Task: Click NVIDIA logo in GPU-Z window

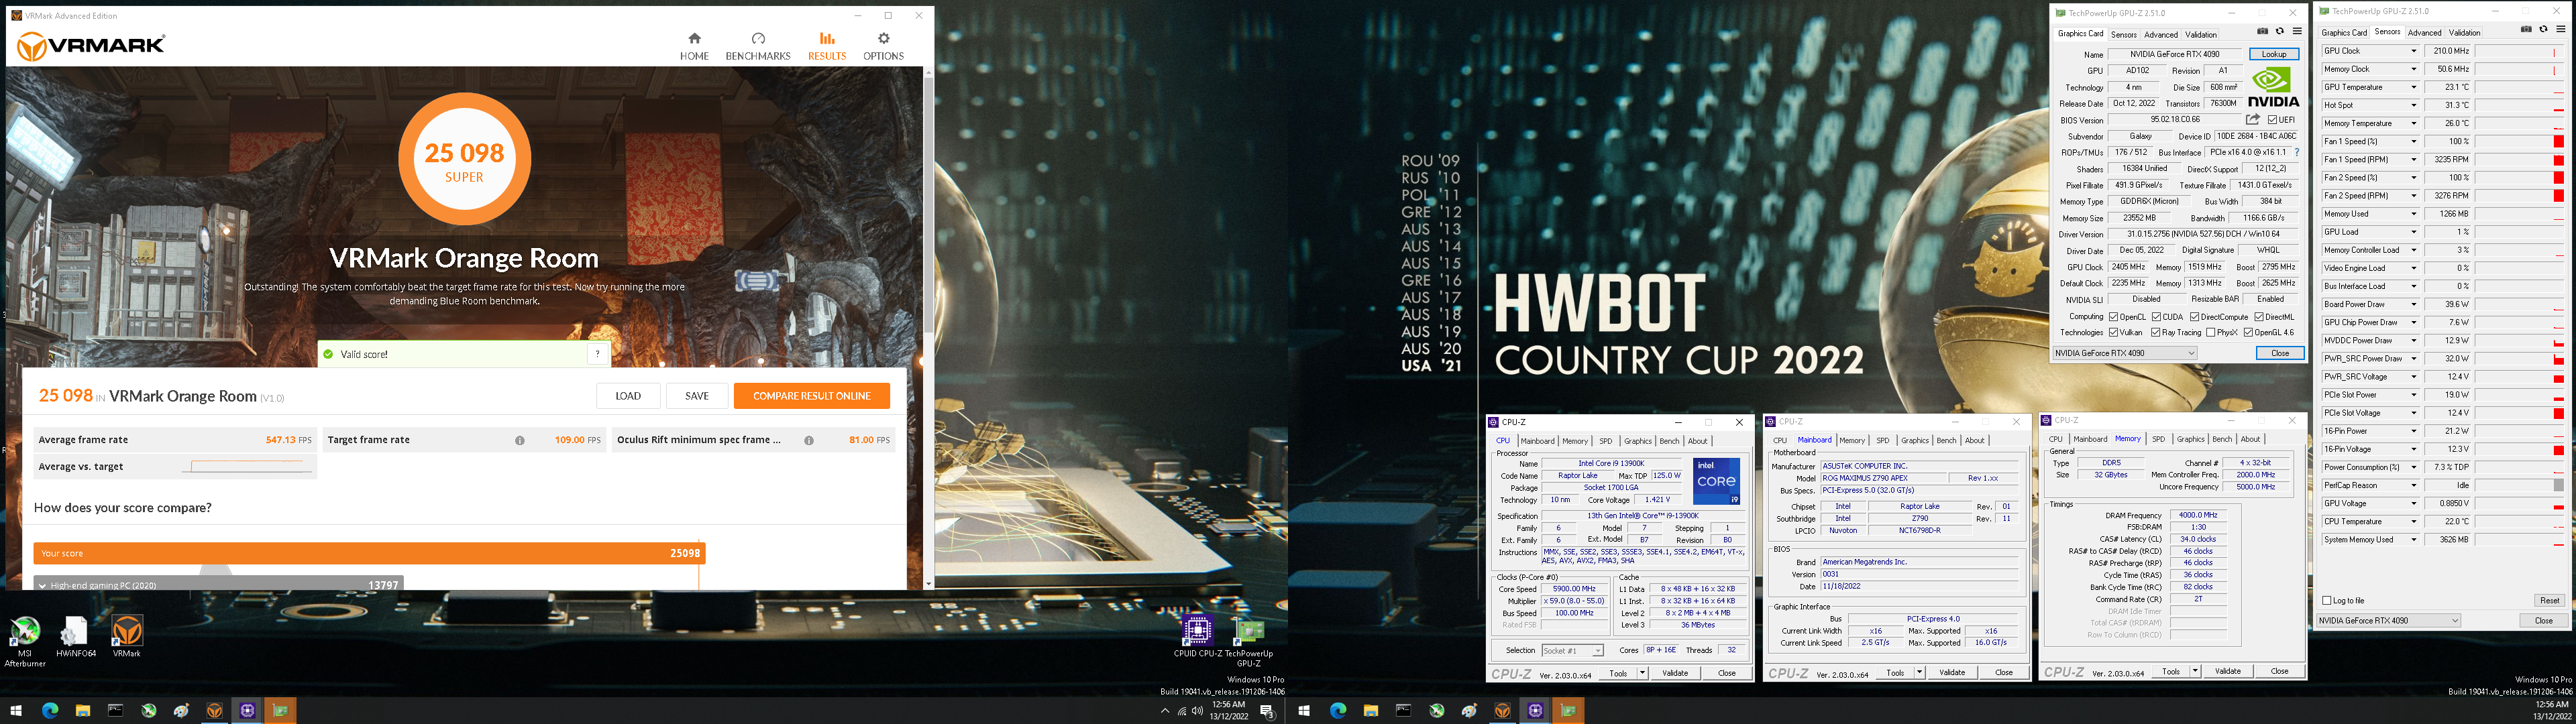Action: click(2274, 87)
